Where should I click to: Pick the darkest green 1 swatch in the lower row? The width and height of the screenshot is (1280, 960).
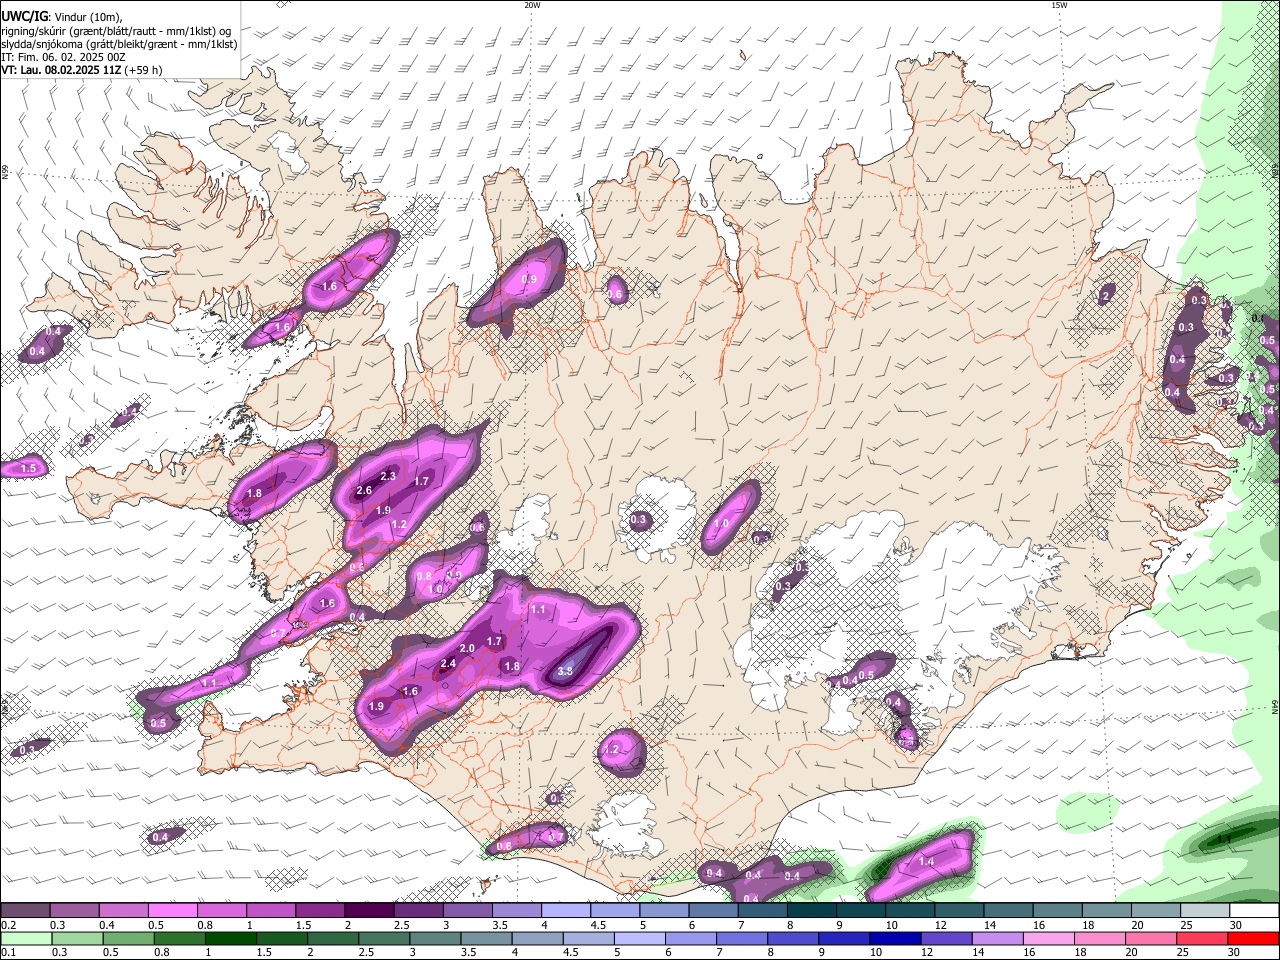click(230, 938)
